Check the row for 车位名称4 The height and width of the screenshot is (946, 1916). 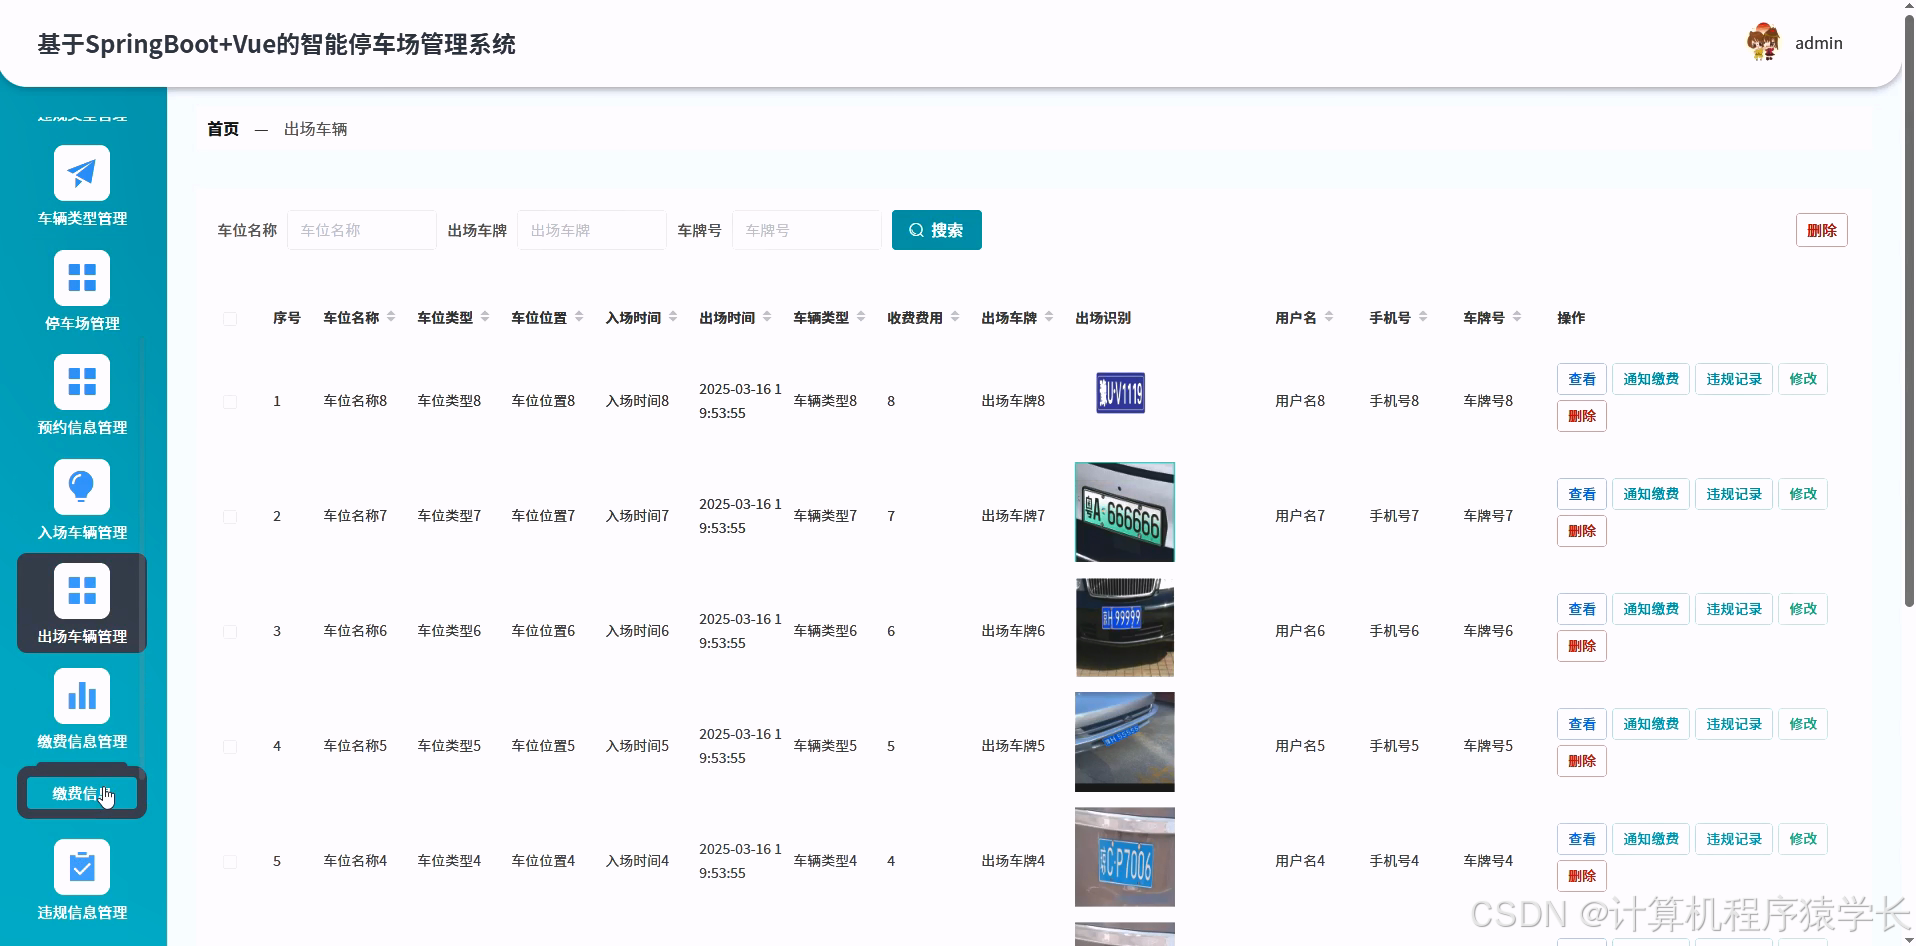pos(230,862)
